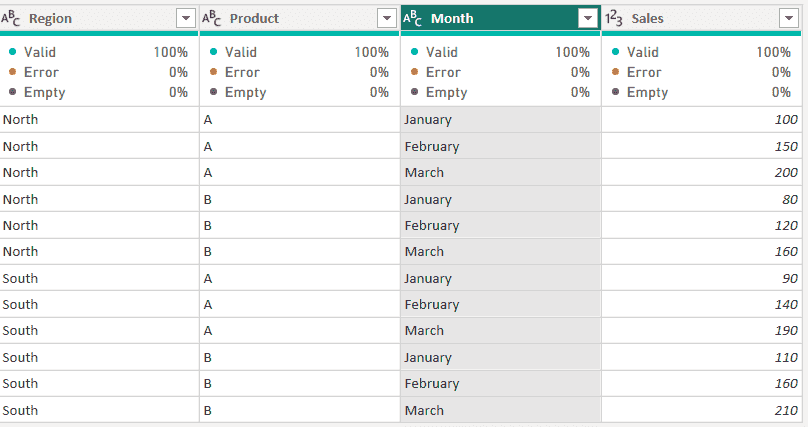This screenshot has height=427, width=808.
Task: Click Empty 0% in the Region quality stats
Action: point(98,92)
